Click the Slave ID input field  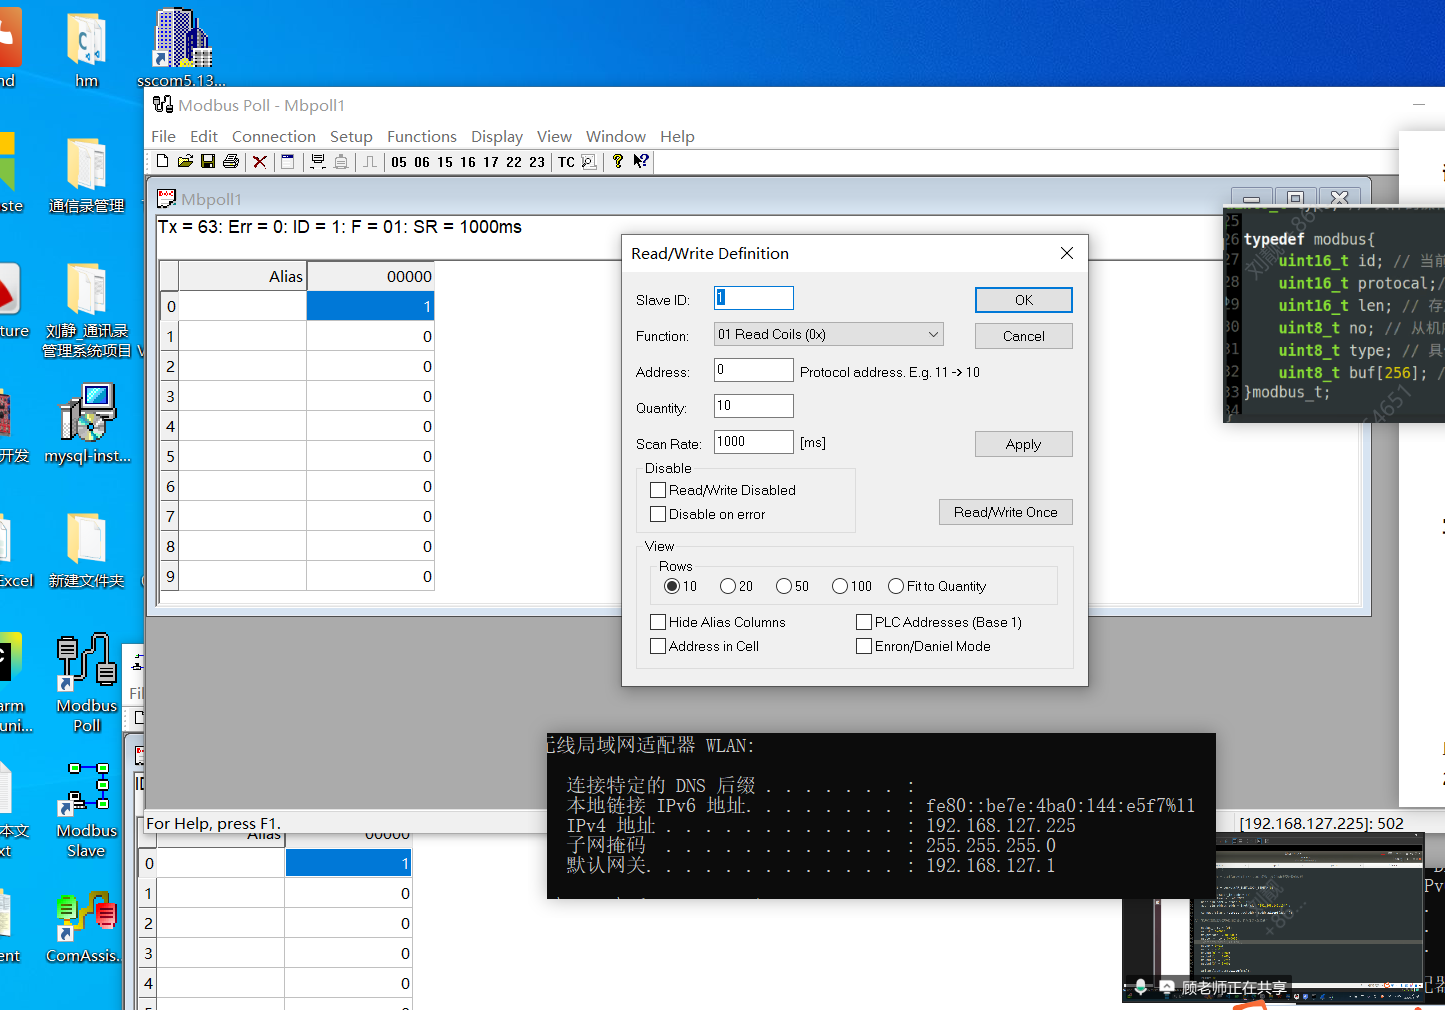tap(754, 298)
